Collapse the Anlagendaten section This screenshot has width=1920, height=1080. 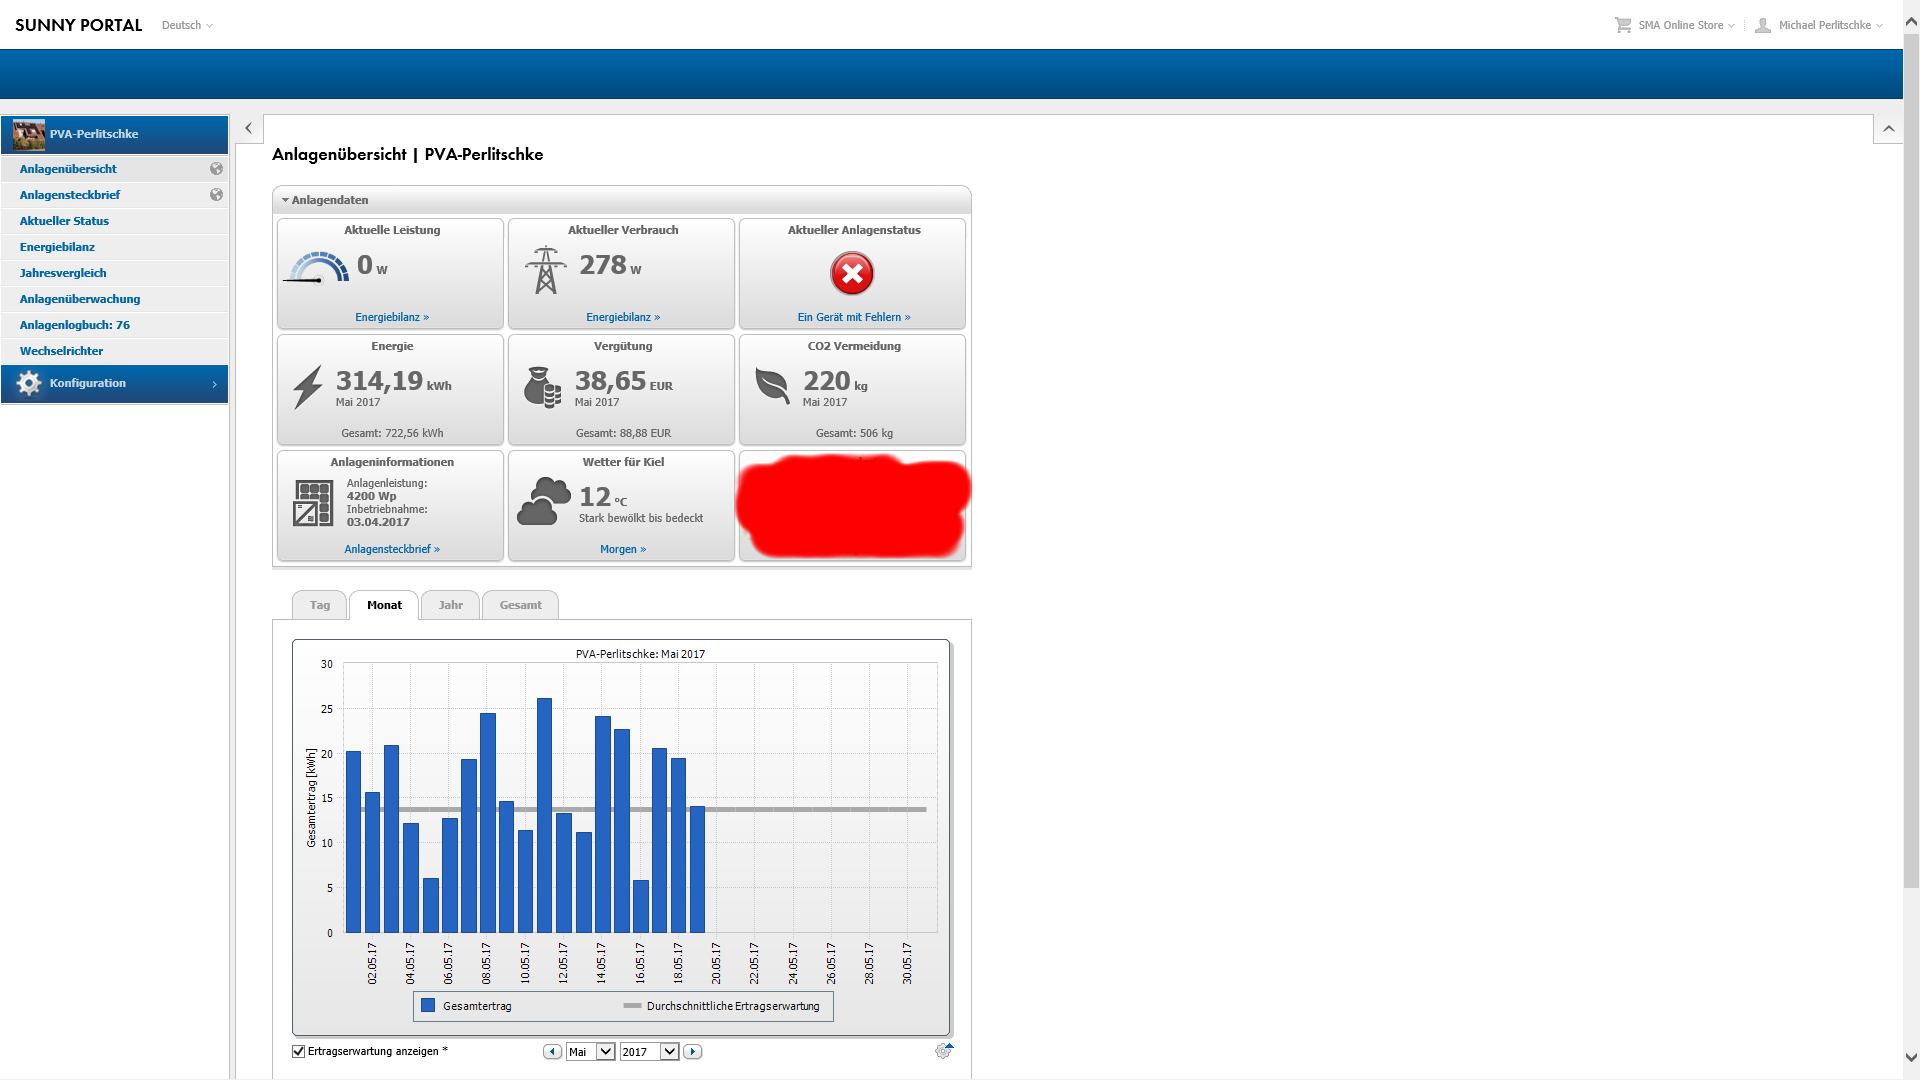[x=285, y=200]
